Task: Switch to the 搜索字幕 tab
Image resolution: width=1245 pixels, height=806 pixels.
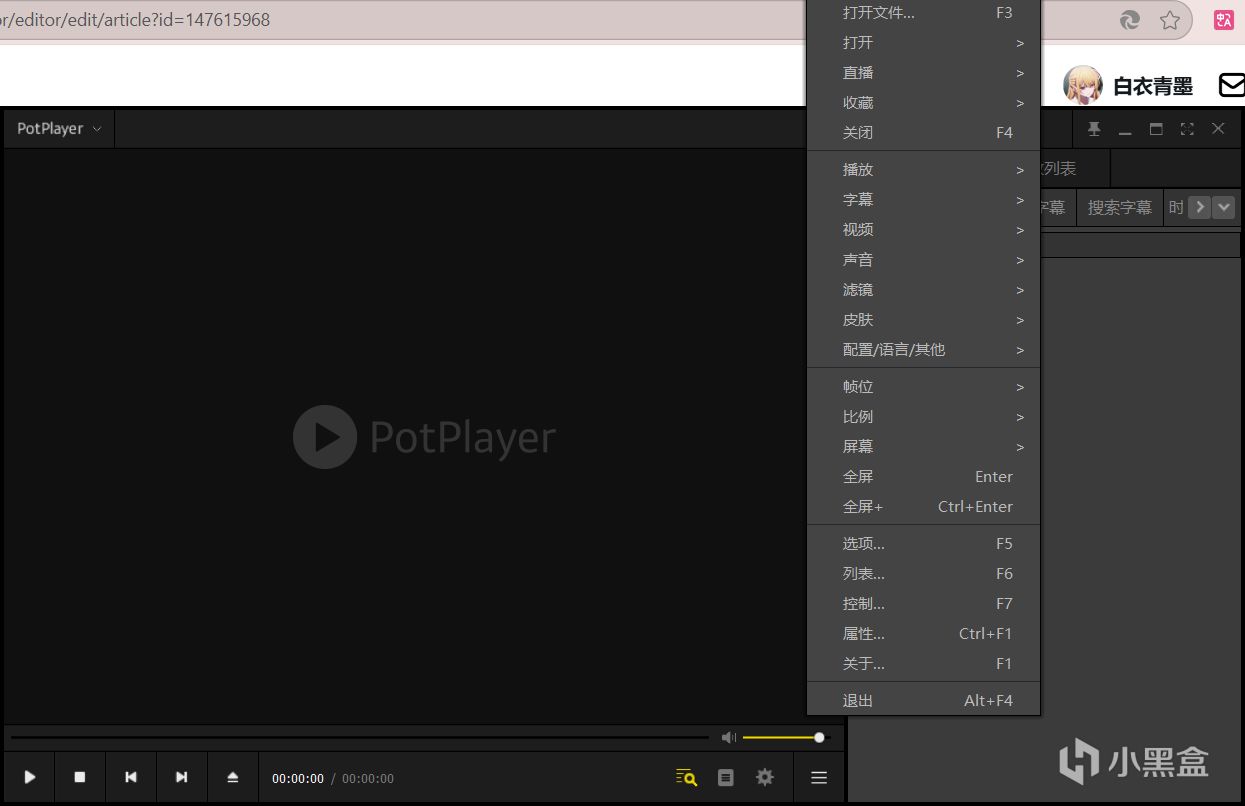Action: point(1120,208)
